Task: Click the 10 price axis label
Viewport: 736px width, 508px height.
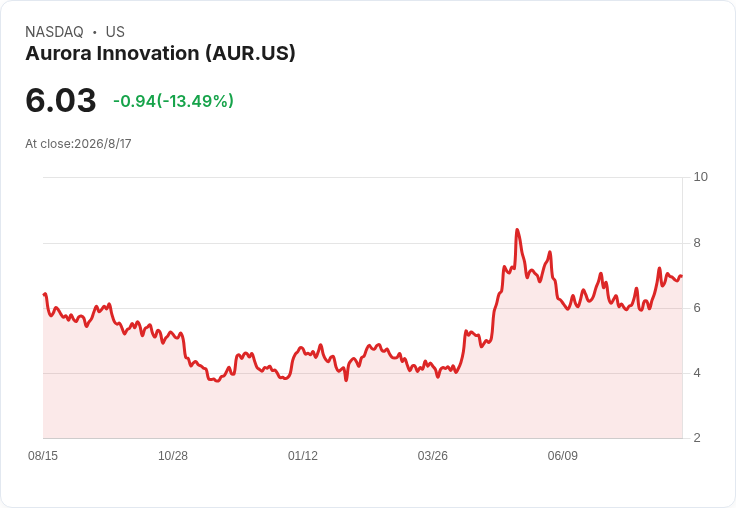Action: point(700,177)
